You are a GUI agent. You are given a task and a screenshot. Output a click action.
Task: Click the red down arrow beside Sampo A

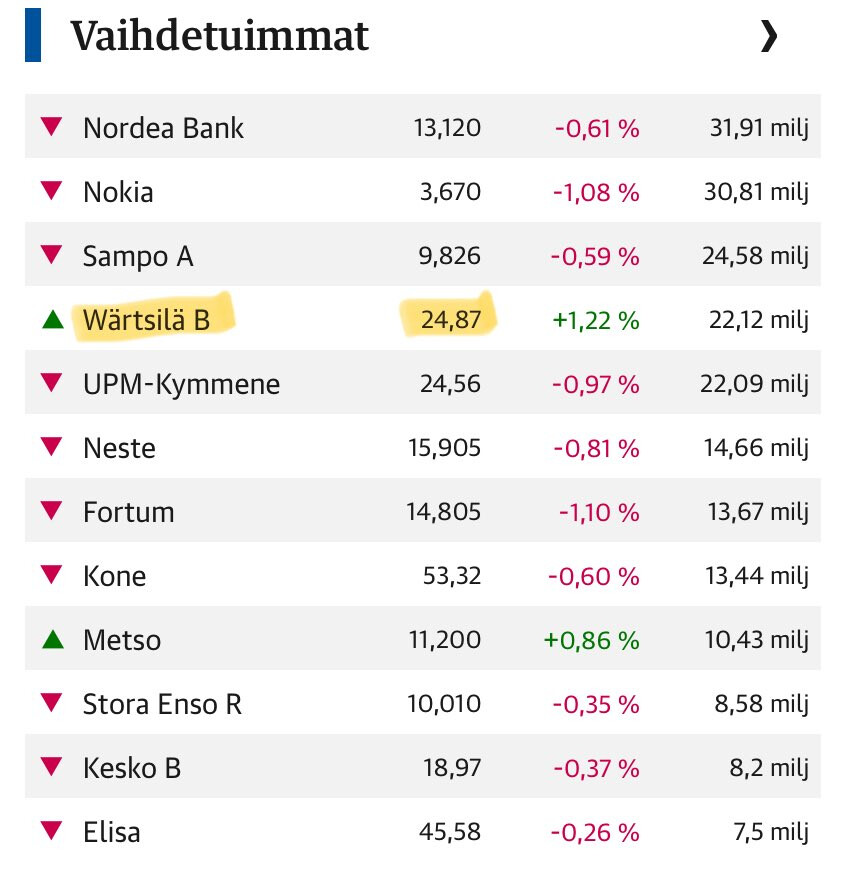point(52,255)
